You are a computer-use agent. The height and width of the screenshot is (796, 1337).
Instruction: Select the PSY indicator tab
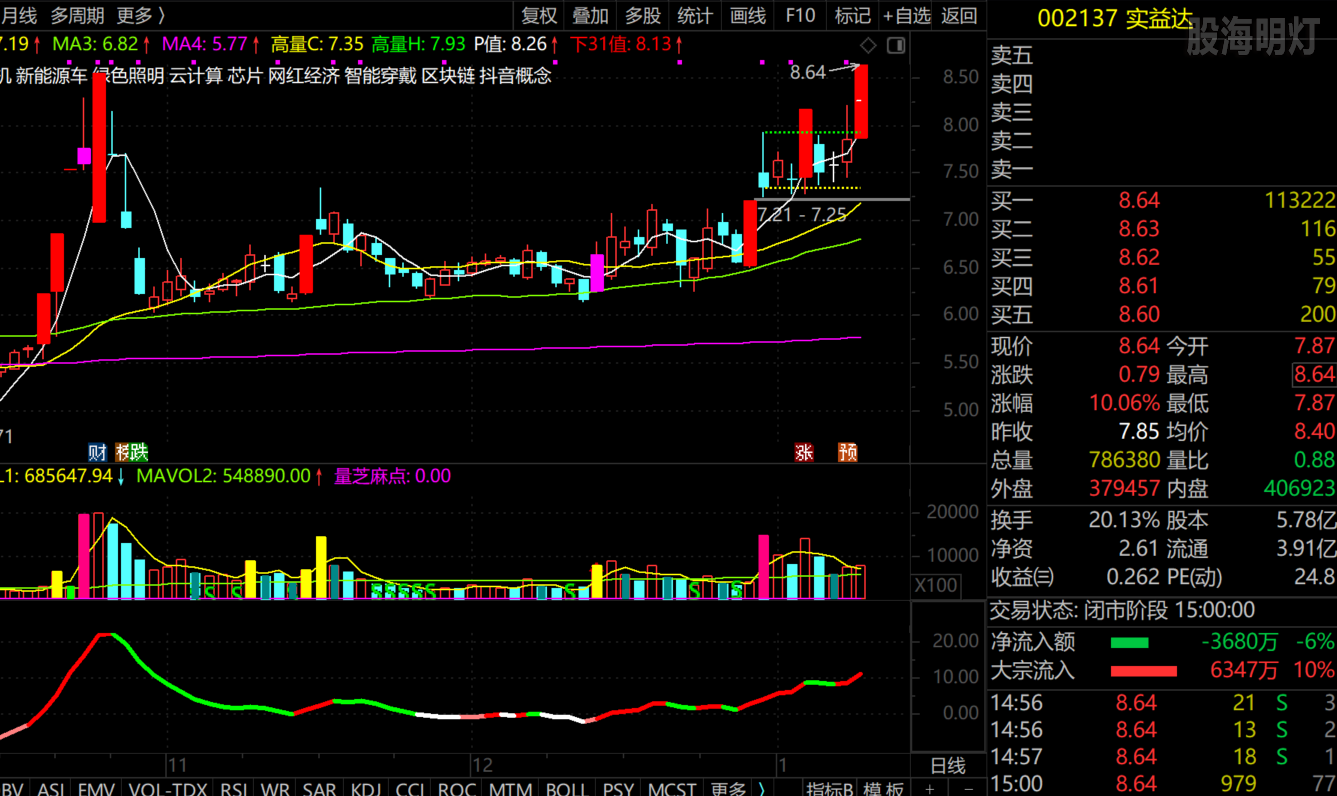click(618, 789)
